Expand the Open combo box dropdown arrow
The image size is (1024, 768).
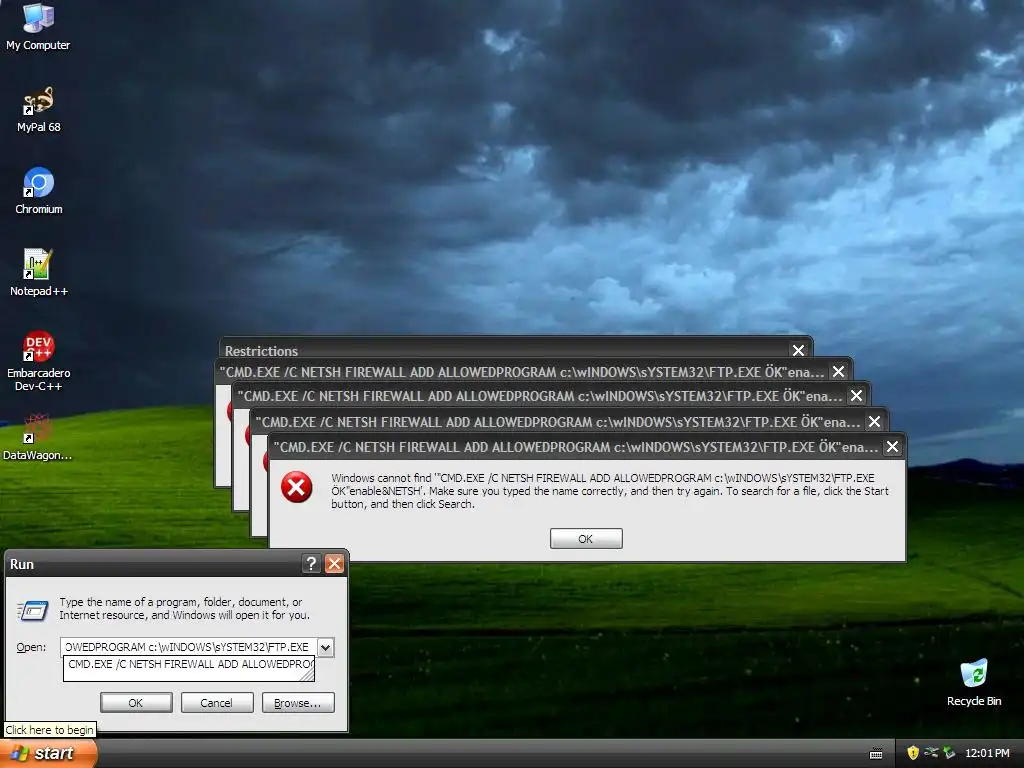pos(325,647)
